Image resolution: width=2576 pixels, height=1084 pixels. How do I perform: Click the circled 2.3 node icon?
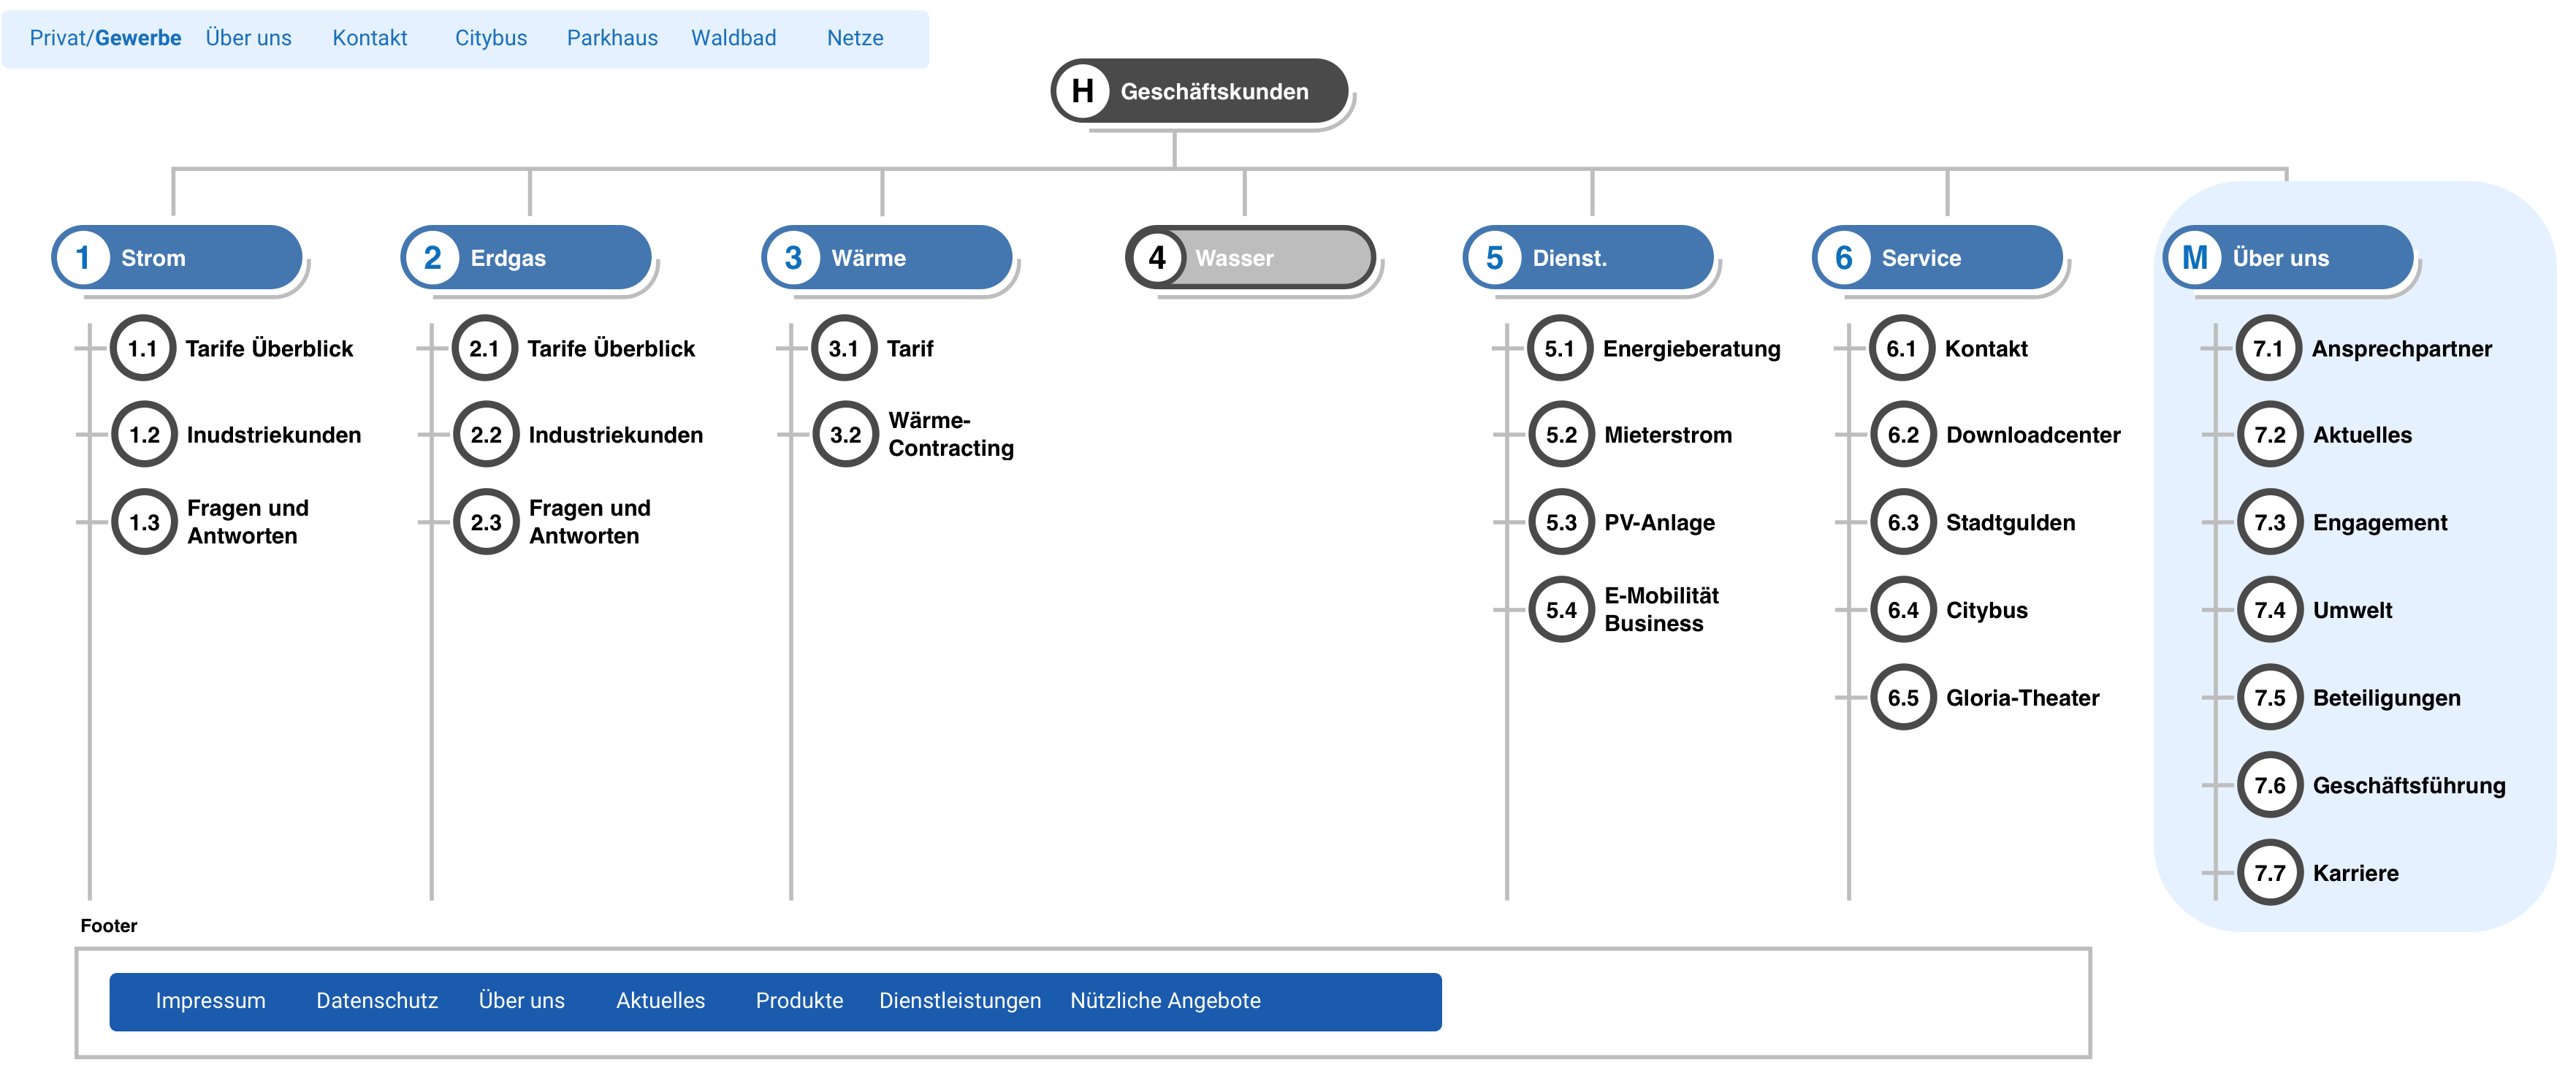click(486, 522)
